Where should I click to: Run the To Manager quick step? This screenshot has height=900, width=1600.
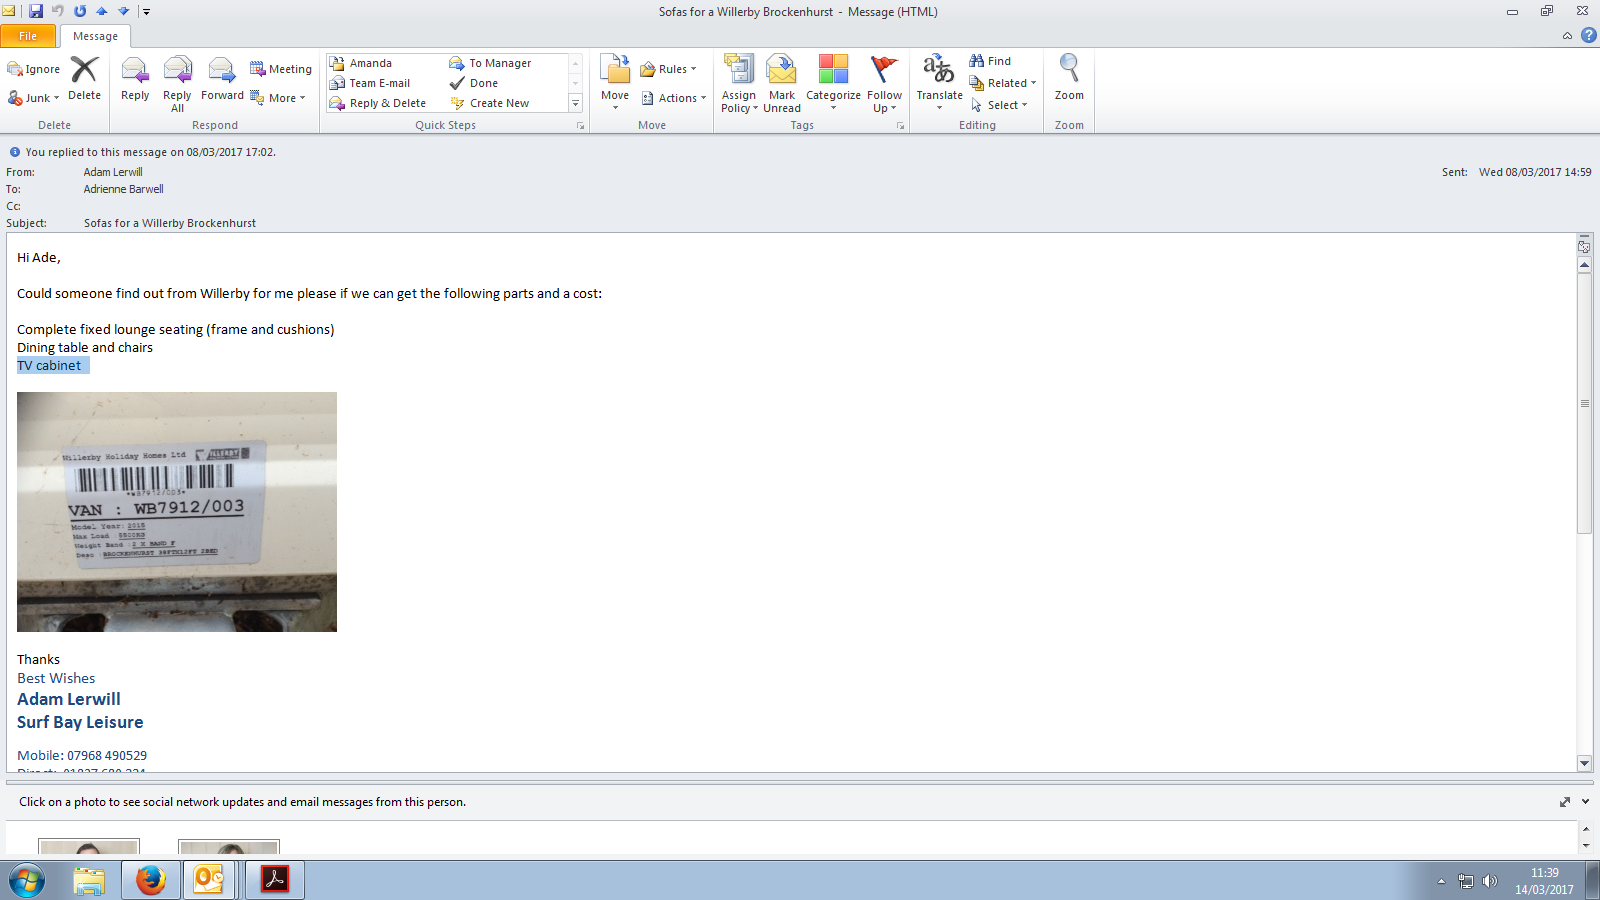(x=490, y=63)
